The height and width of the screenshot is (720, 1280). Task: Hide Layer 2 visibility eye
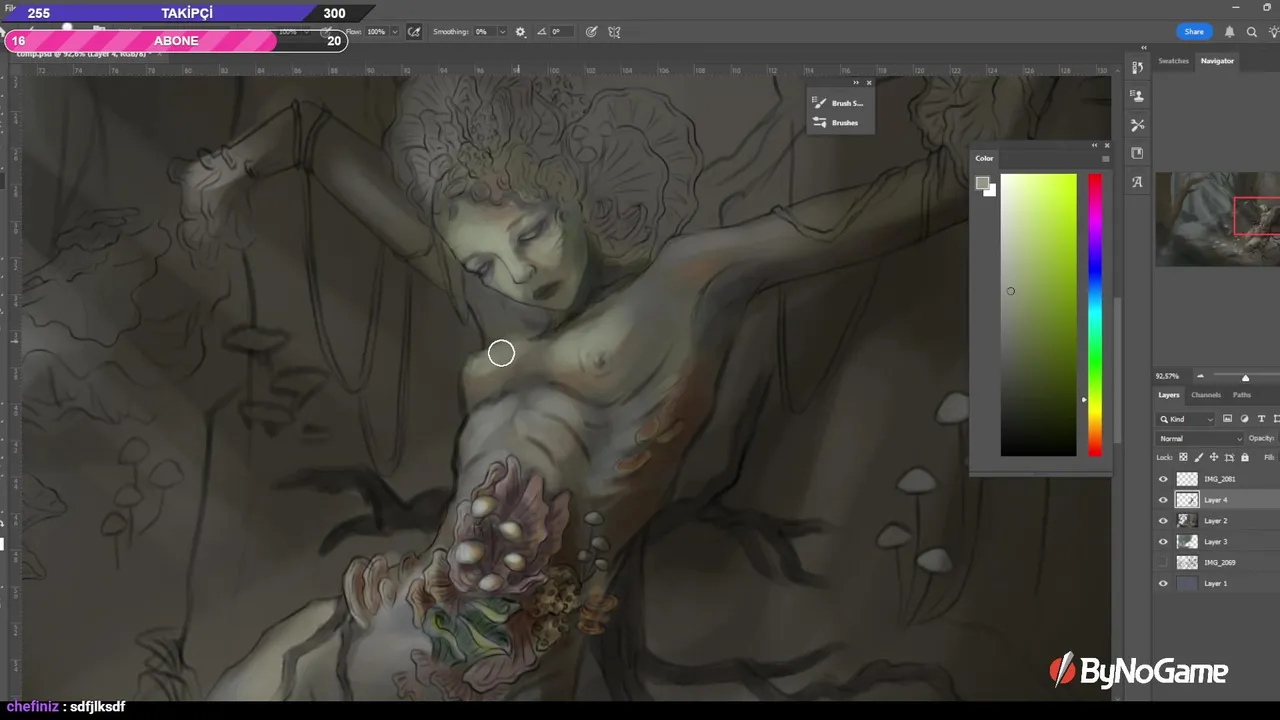tap(1163, 521)
